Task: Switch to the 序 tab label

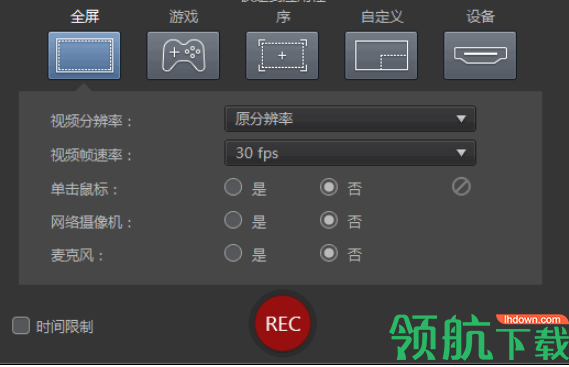Action: (x=283, y=17)
